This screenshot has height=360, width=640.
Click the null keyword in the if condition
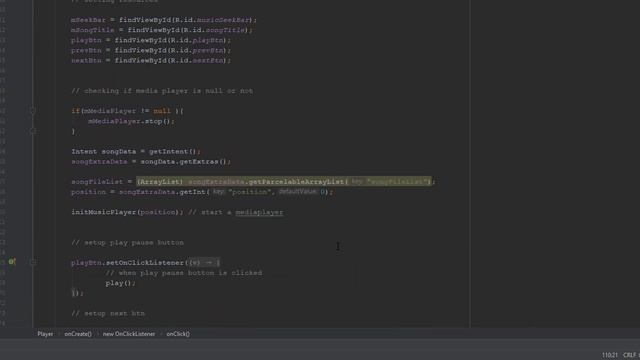pos(162,111)
